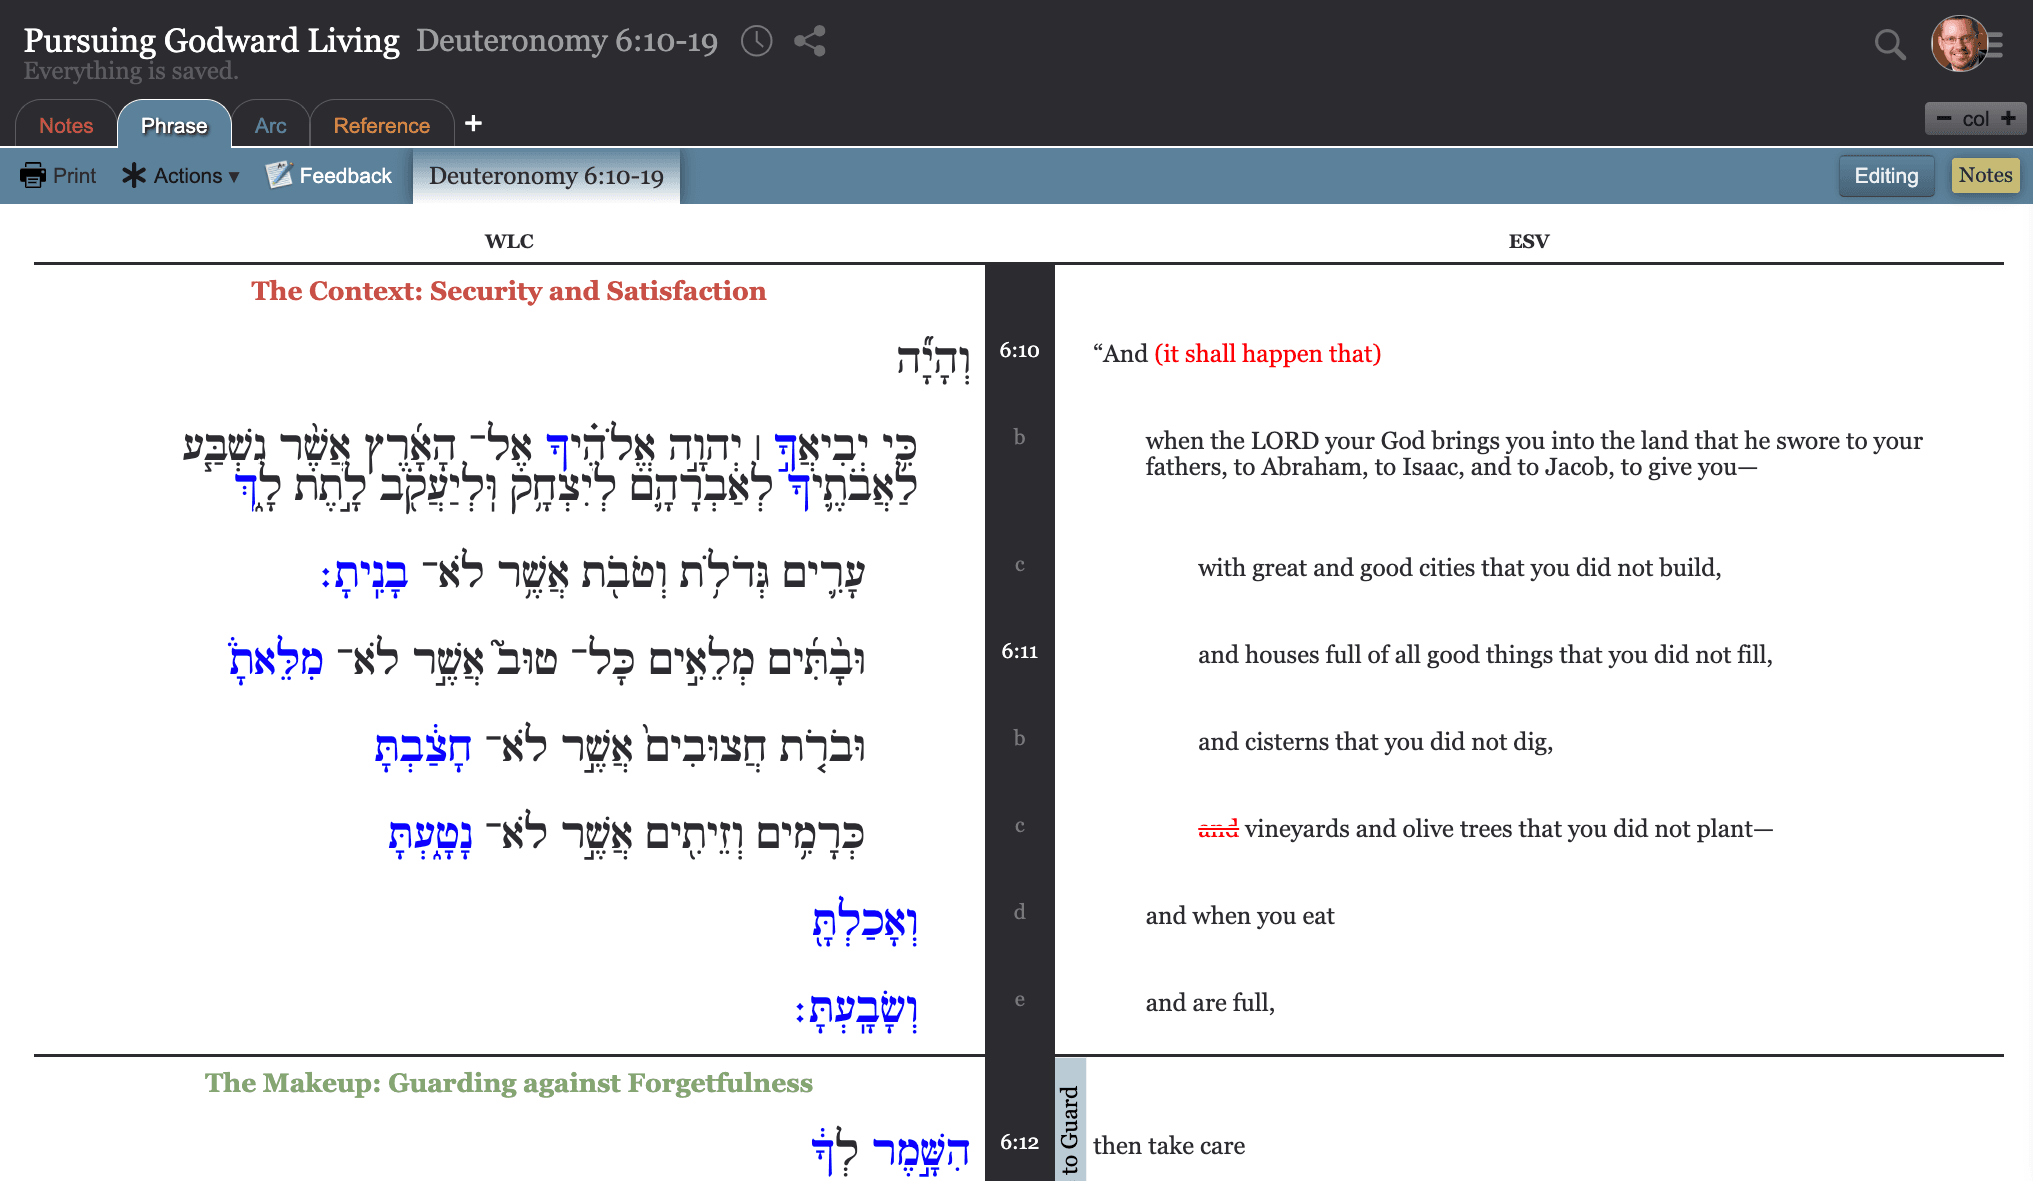Click the Print printer icon
Viewport: 2033px width, 1181px height.
[33, 175]
